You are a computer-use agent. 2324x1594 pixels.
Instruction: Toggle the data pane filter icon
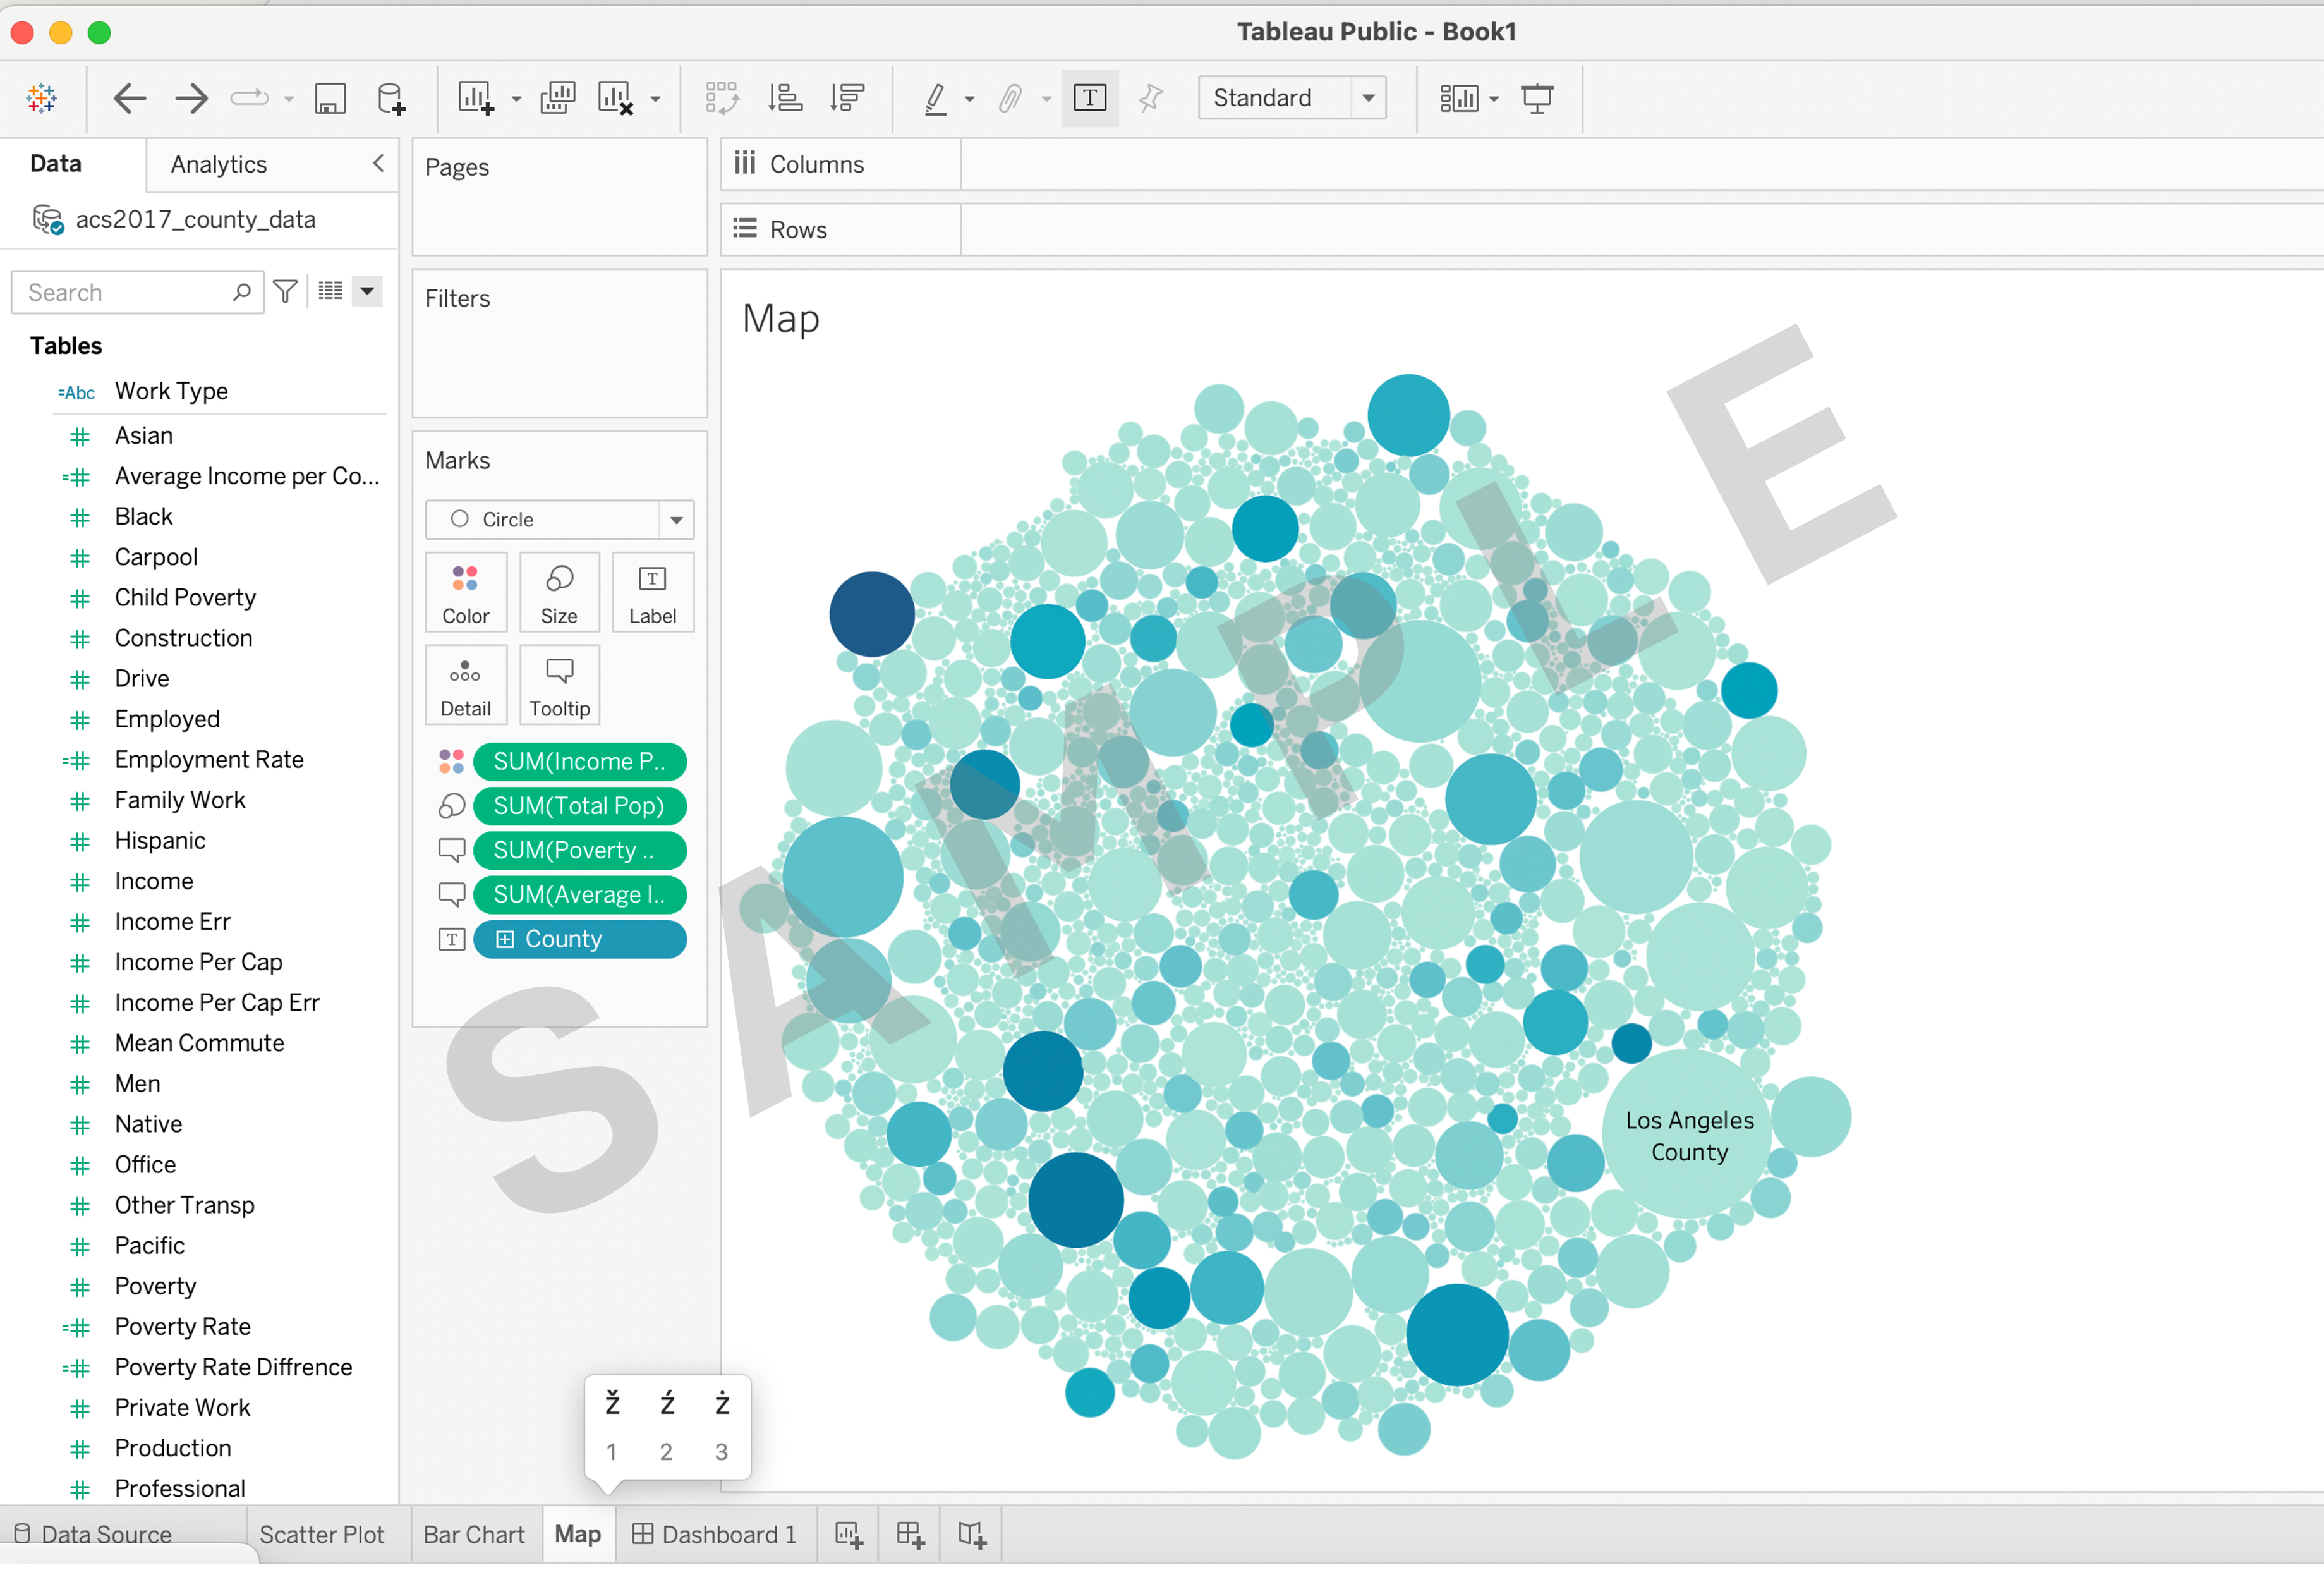pyautogui.click(x=285, y=292)
